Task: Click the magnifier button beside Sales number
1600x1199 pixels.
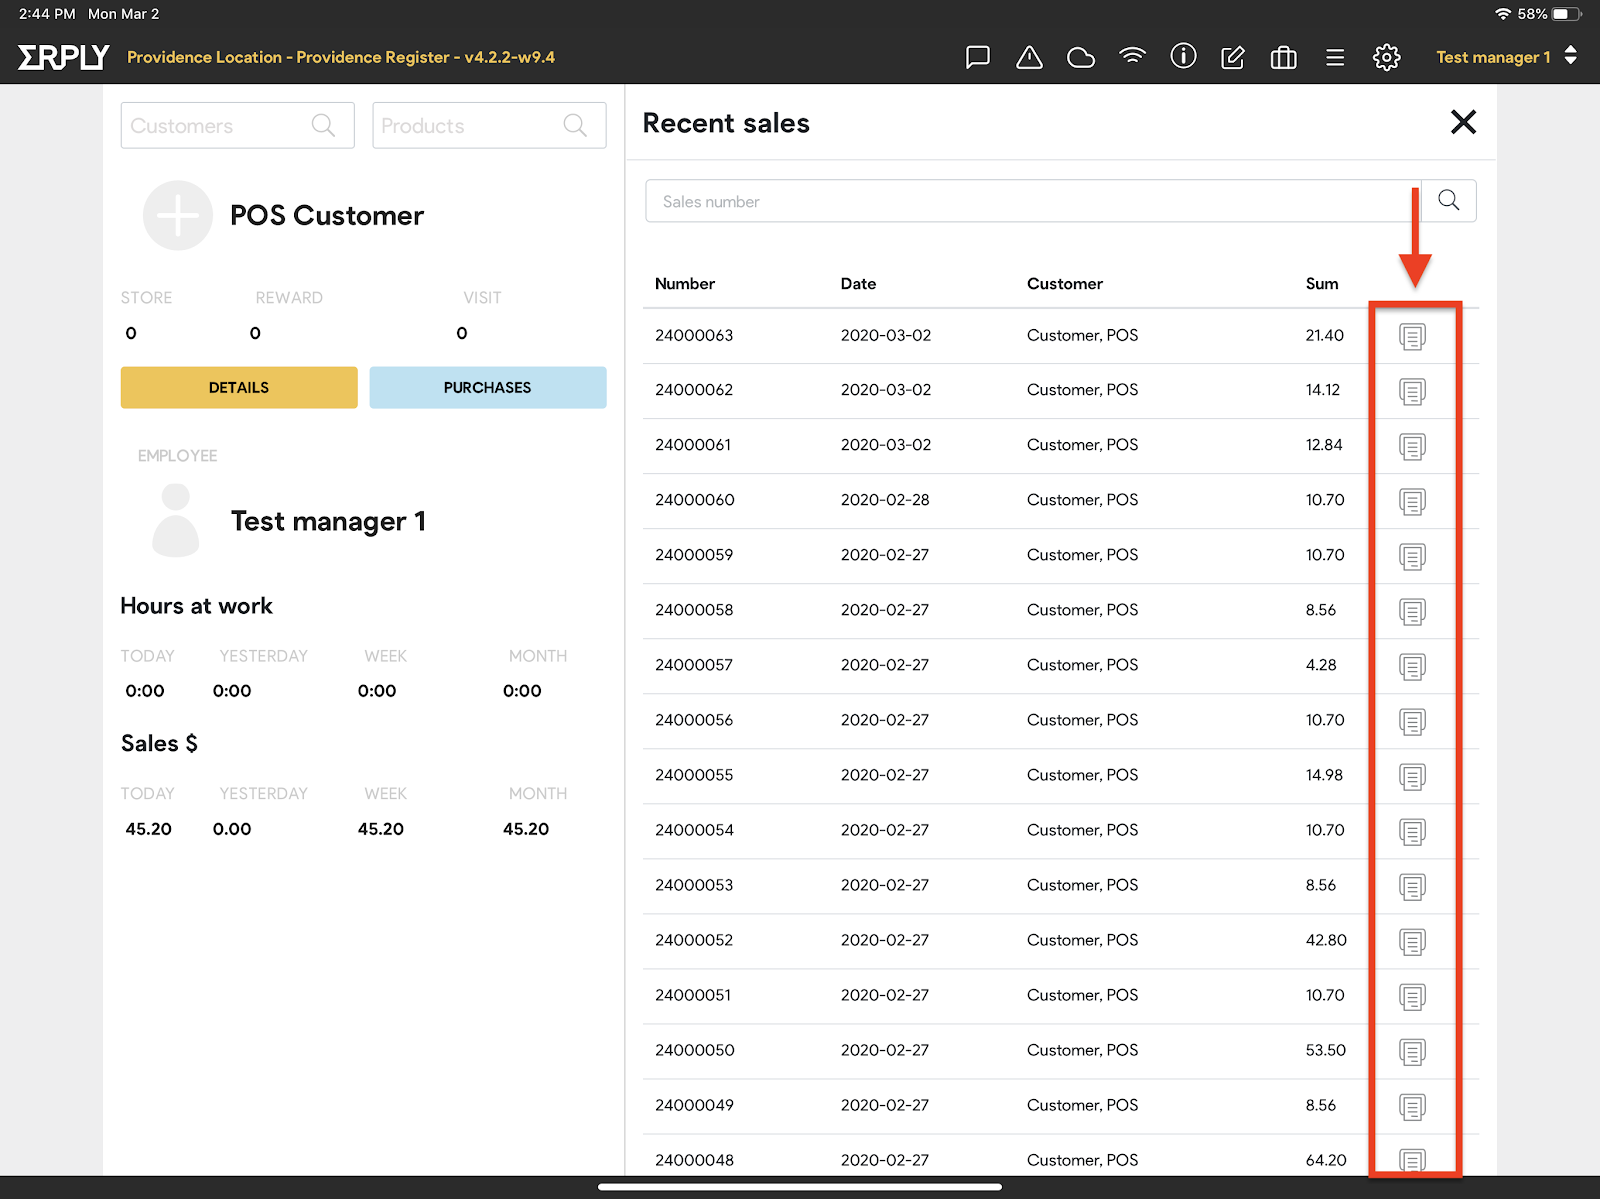Action: 1448,201
